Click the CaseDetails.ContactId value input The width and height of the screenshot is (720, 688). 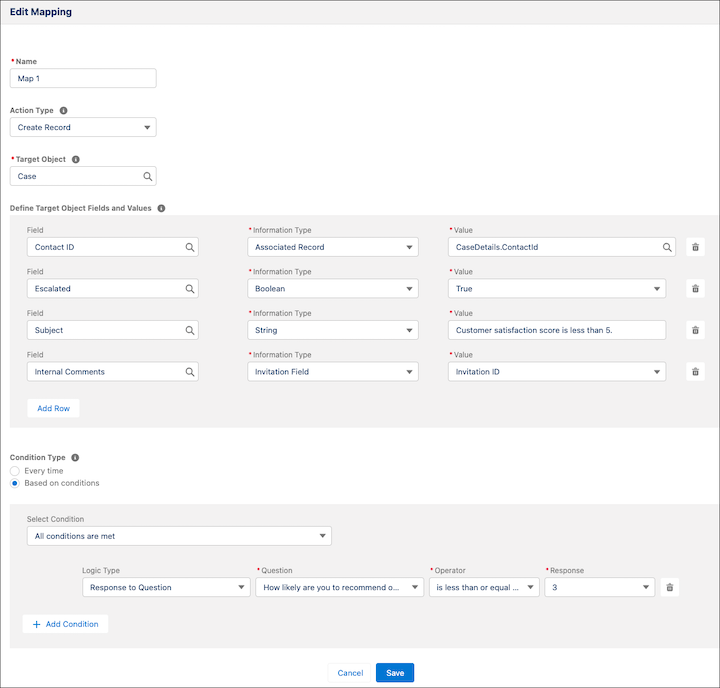[x=562, y=247]
